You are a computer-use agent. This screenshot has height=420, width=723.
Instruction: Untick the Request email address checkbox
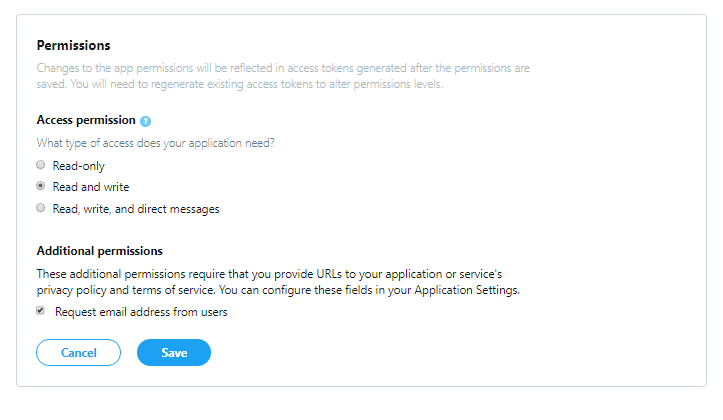[41, 311]
